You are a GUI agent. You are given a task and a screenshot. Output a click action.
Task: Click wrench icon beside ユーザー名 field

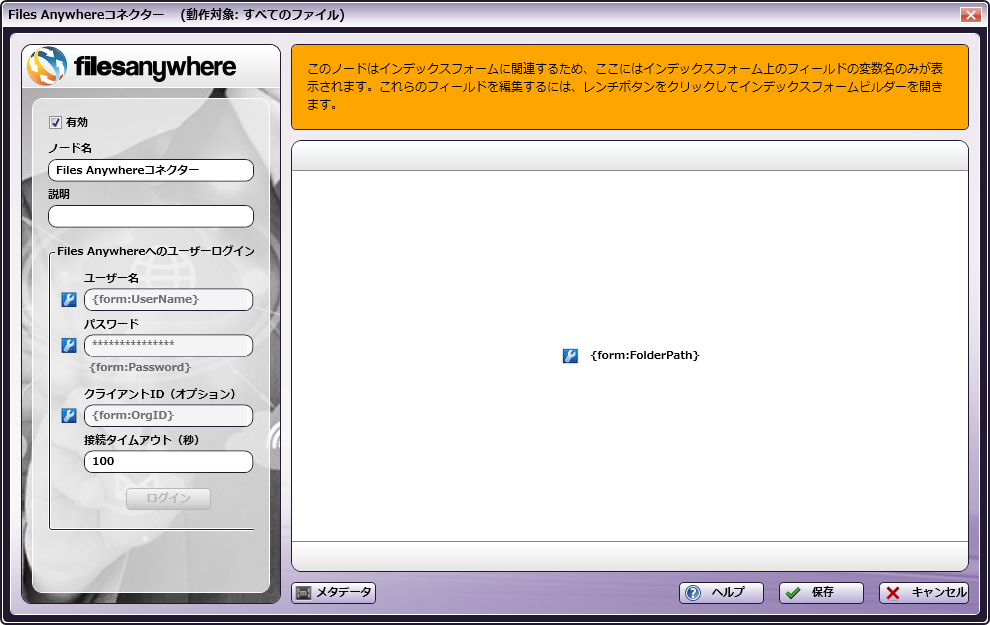coord(69,299)
